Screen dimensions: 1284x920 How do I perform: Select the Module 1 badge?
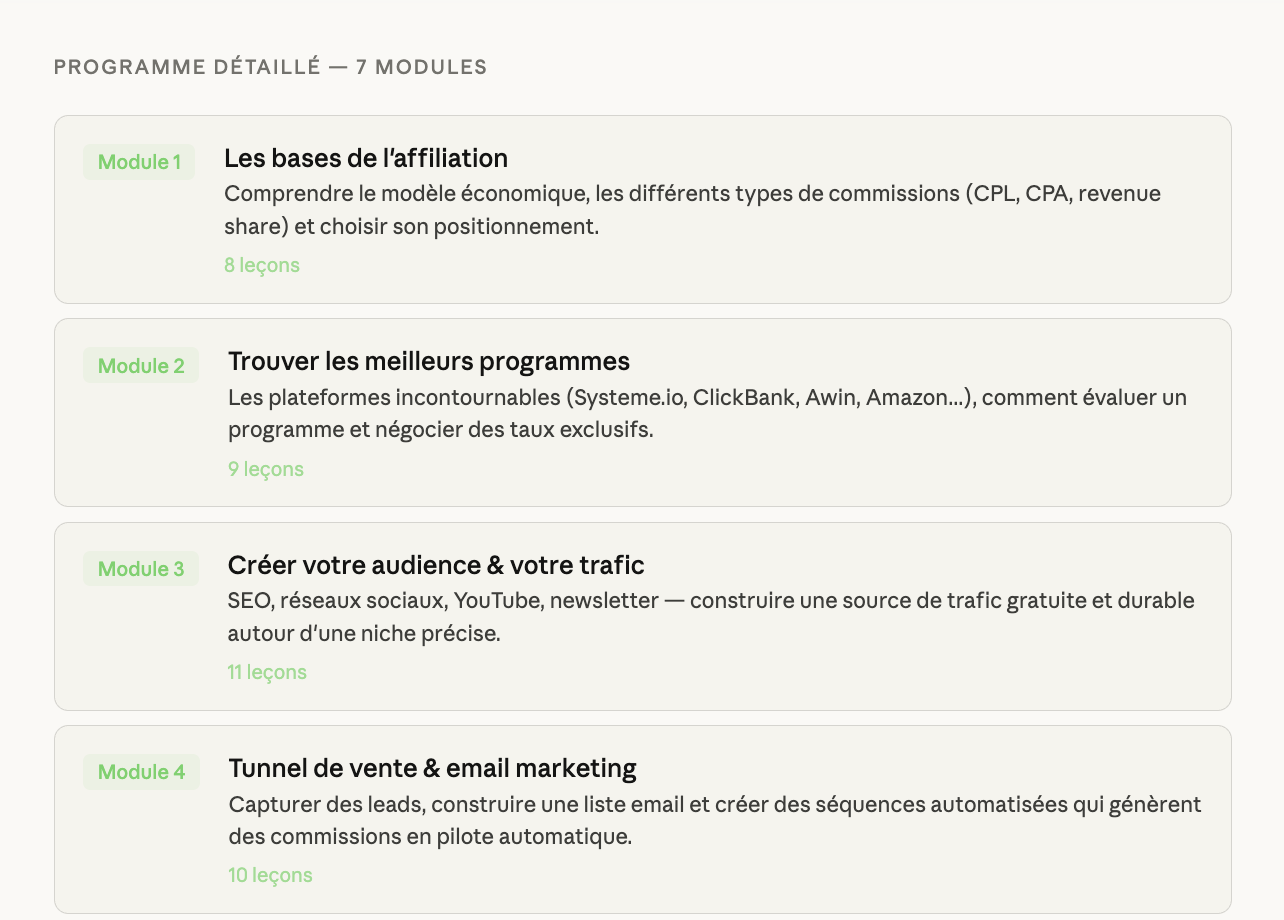pos(139,162)
